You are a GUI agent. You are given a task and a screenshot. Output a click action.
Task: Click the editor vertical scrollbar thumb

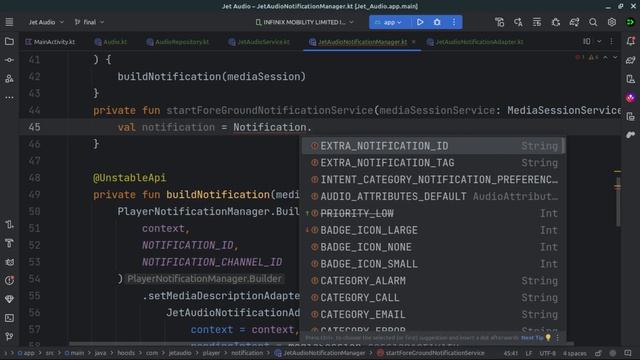pos(618,202)
